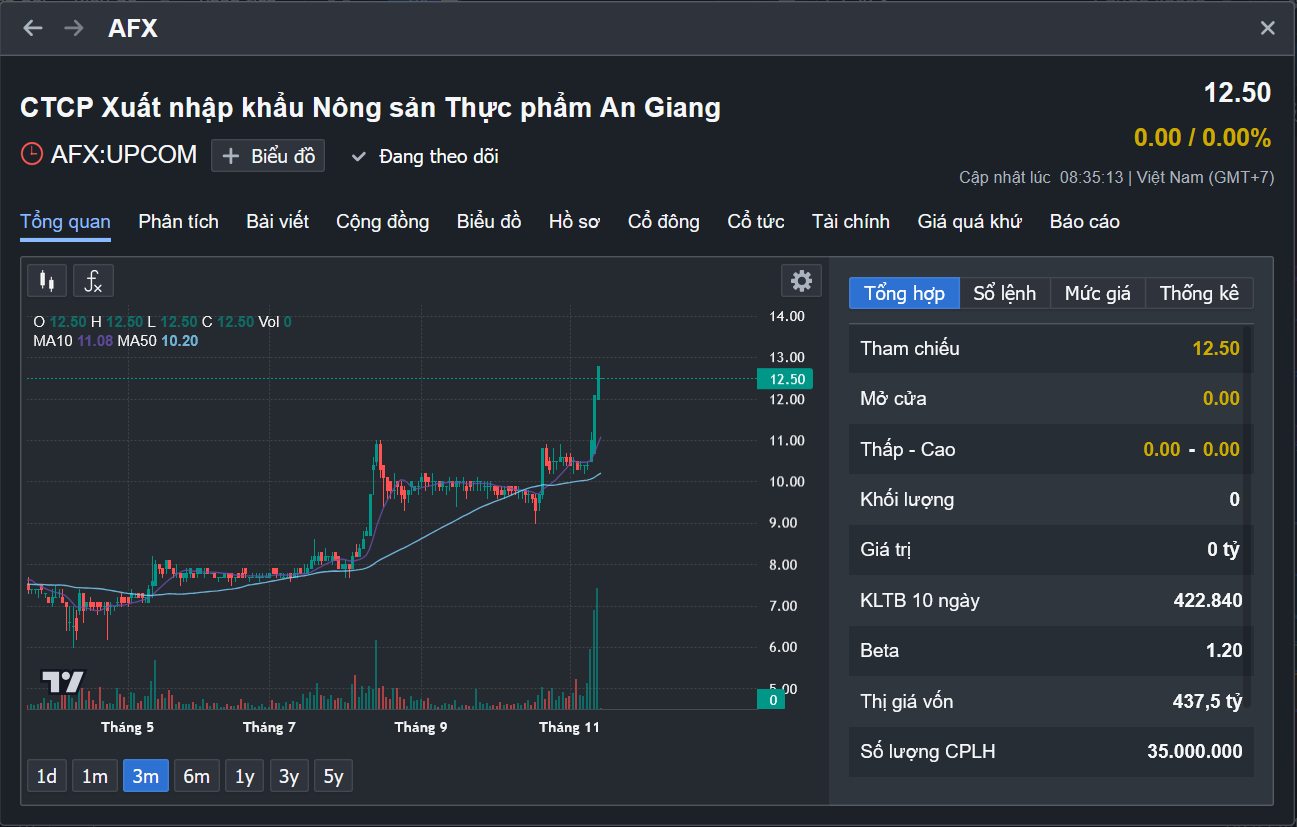Set chart range to 3m

[146, 776]
